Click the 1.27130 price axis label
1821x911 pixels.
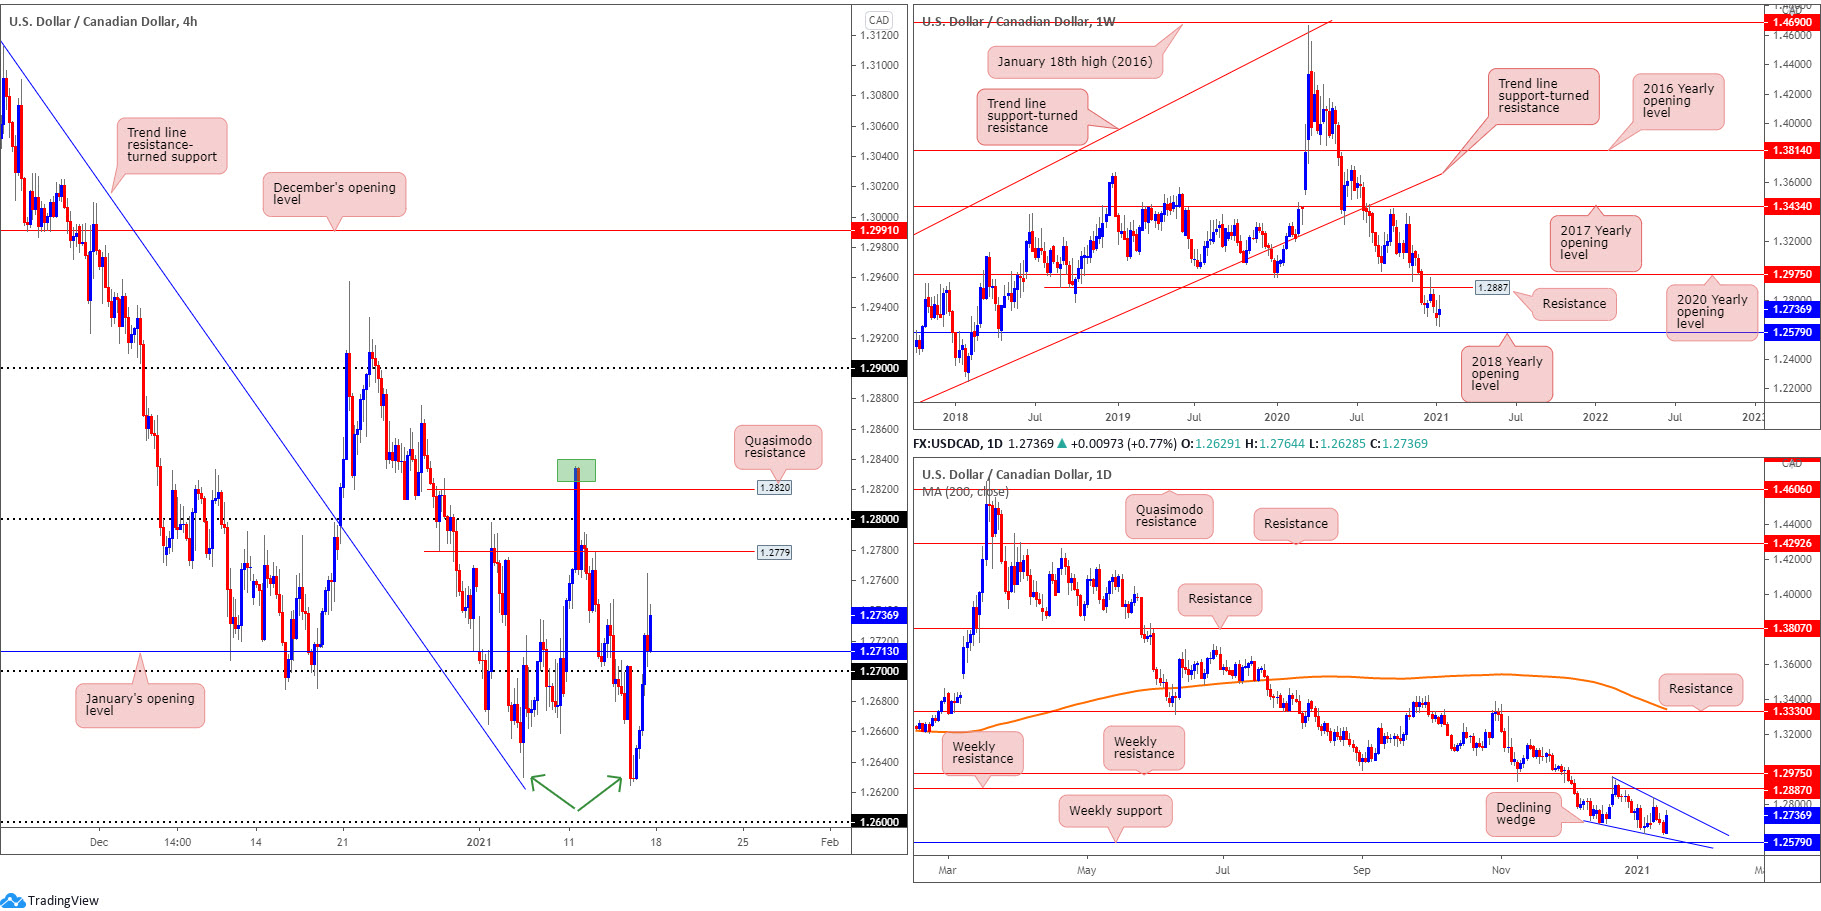click(x=879, y=651)
